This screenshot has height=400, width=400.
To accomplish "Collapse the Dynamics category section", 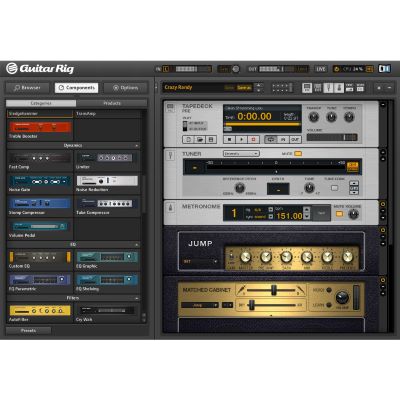I will point(137,146).
